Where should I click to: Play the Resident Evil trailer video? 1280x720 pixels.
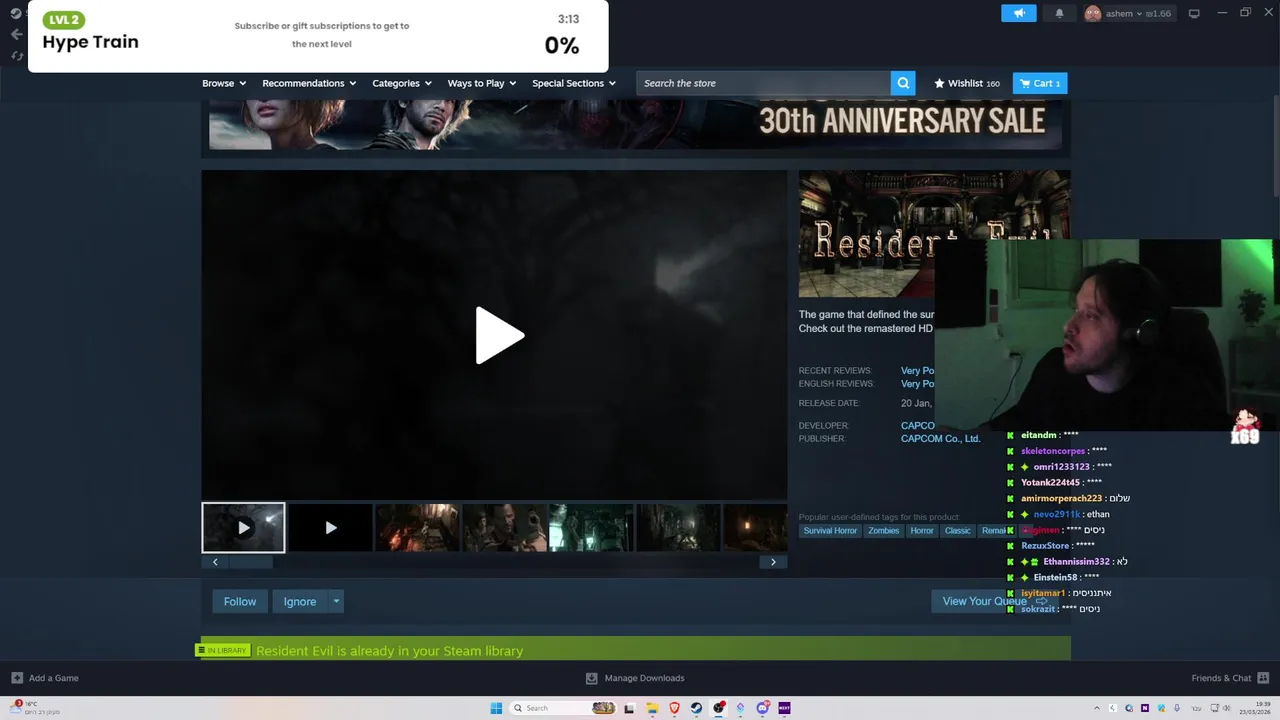click(x=499, y=336)
